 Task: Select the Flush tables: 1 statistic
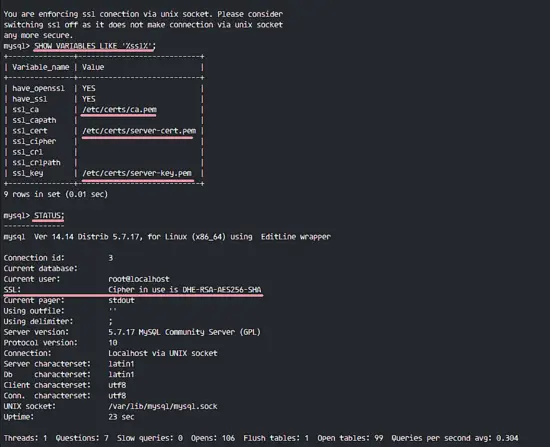point(276,438)
